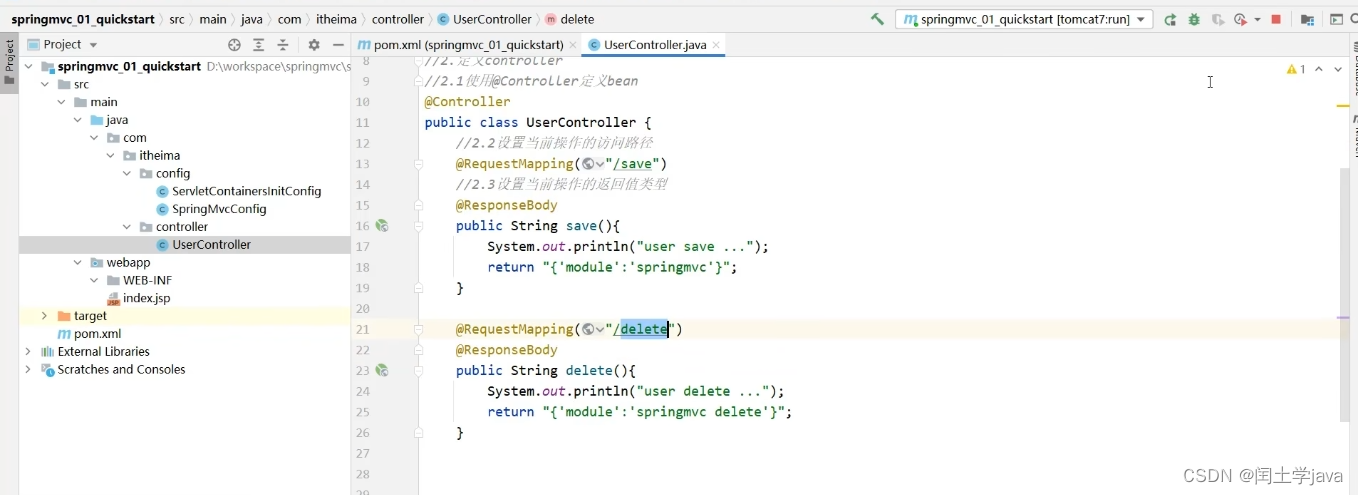Rerun the application with green arrow icon
Screen dimensions: 1358x495
pos(1170,19)
